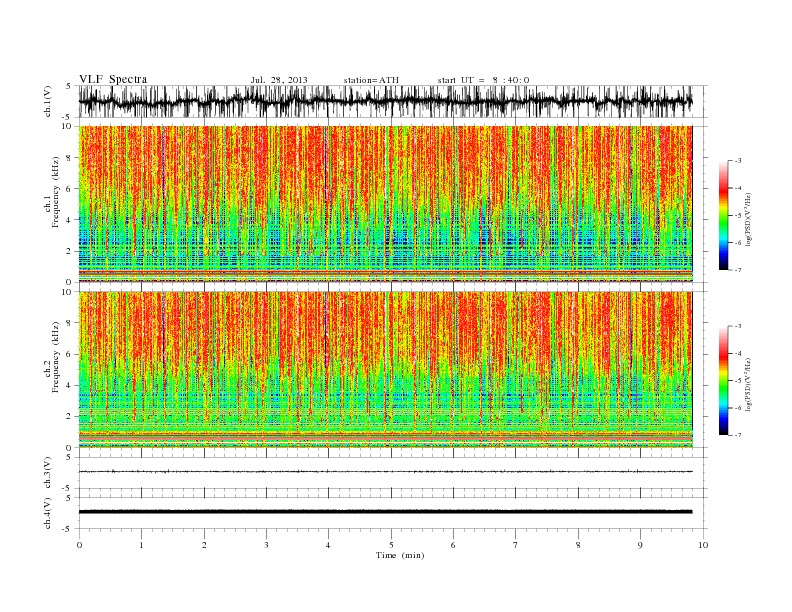792x612 pixels.
Task: Click upper colorbar "log(PSD)(V²/Hz)" label
Action: tap(748, 219)
